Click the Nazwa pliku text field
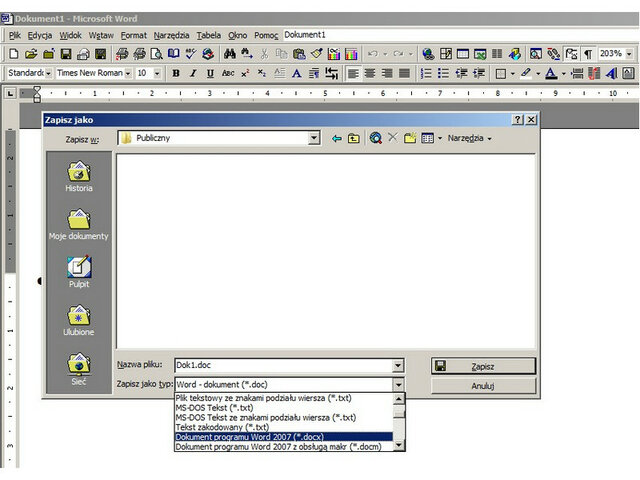Screen dimensions: 640x480 coord(284,365)
